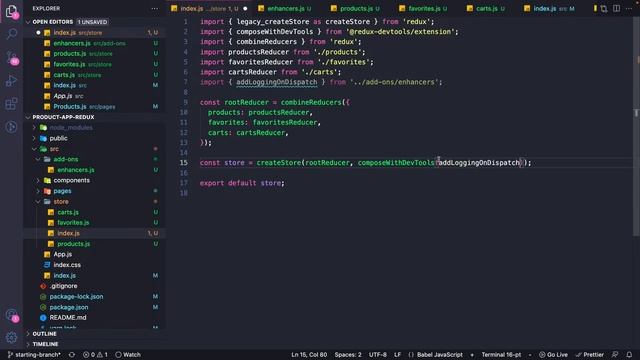Click the UTF-8 encoding indicator
The height and width of the screenshot is (360, 640).
378,355
